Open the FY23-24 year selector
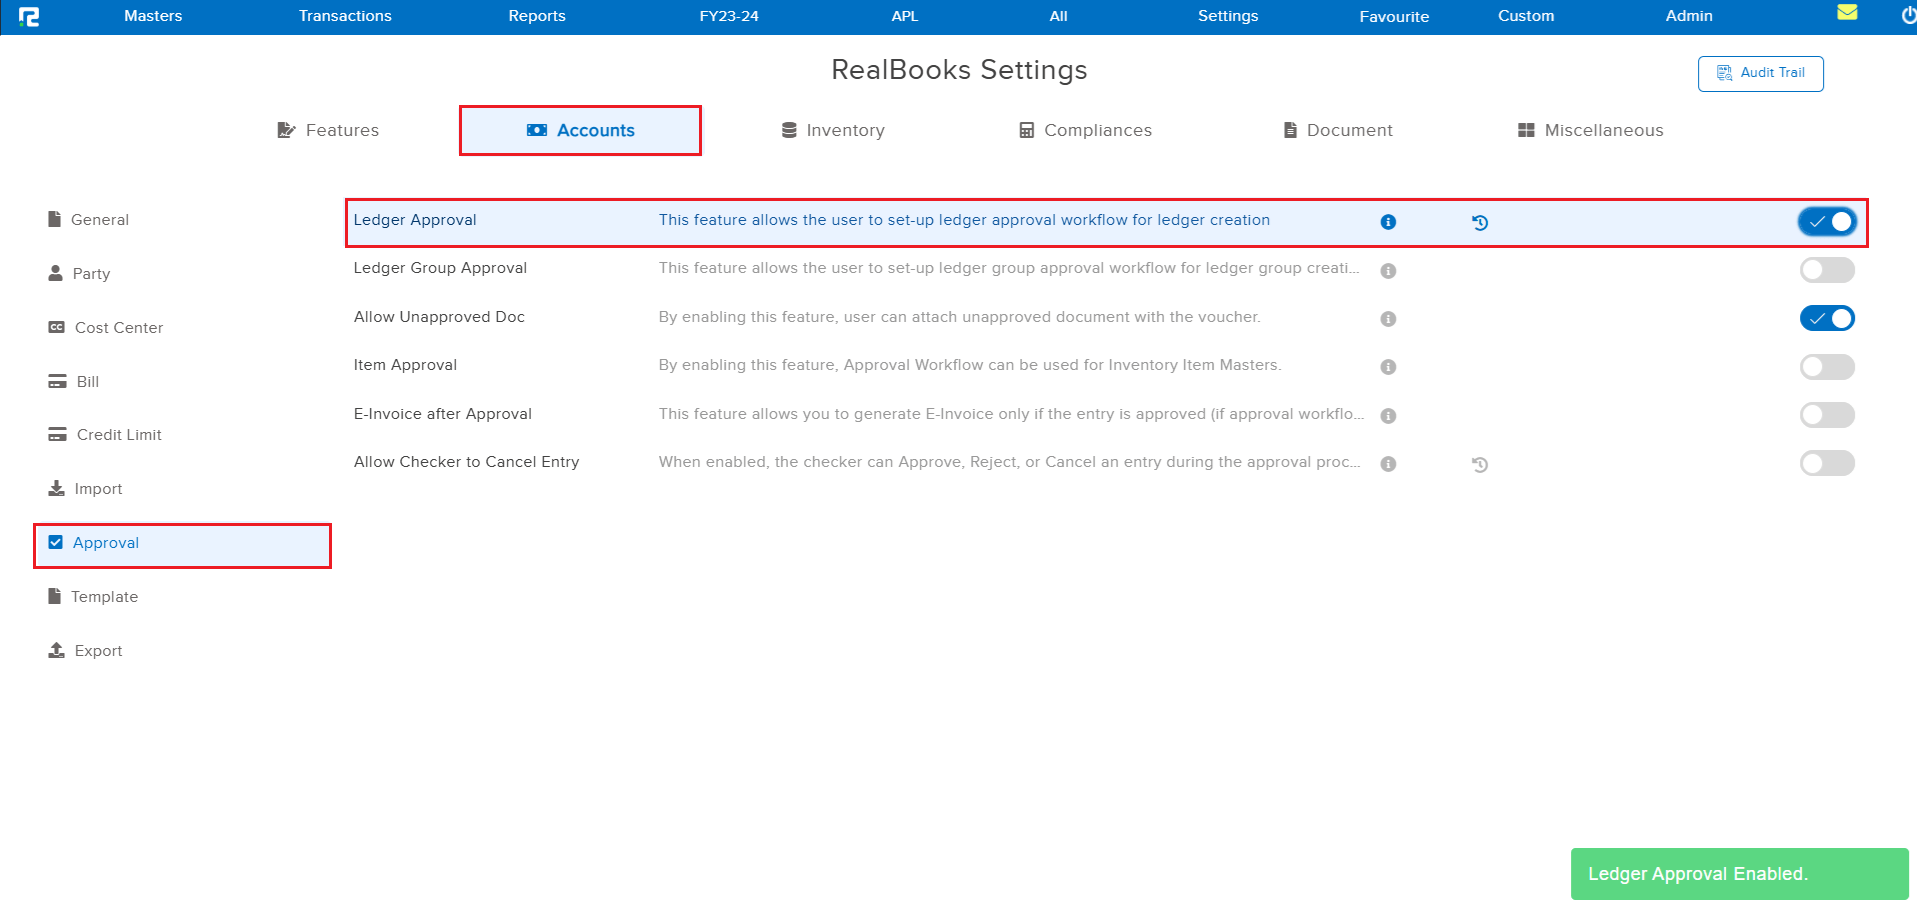The width and height of the screenshot is (1917, 910). (729, 16)
